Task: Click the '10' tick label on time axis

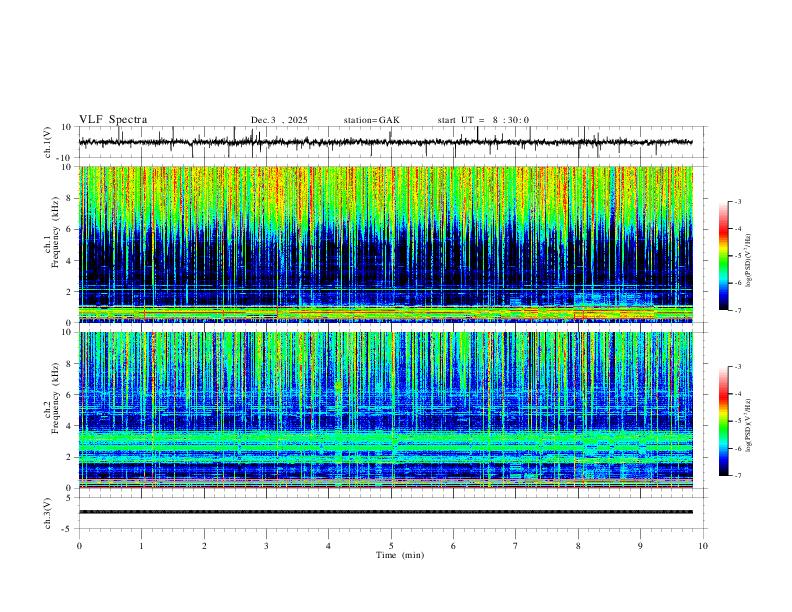Action: 703,546
